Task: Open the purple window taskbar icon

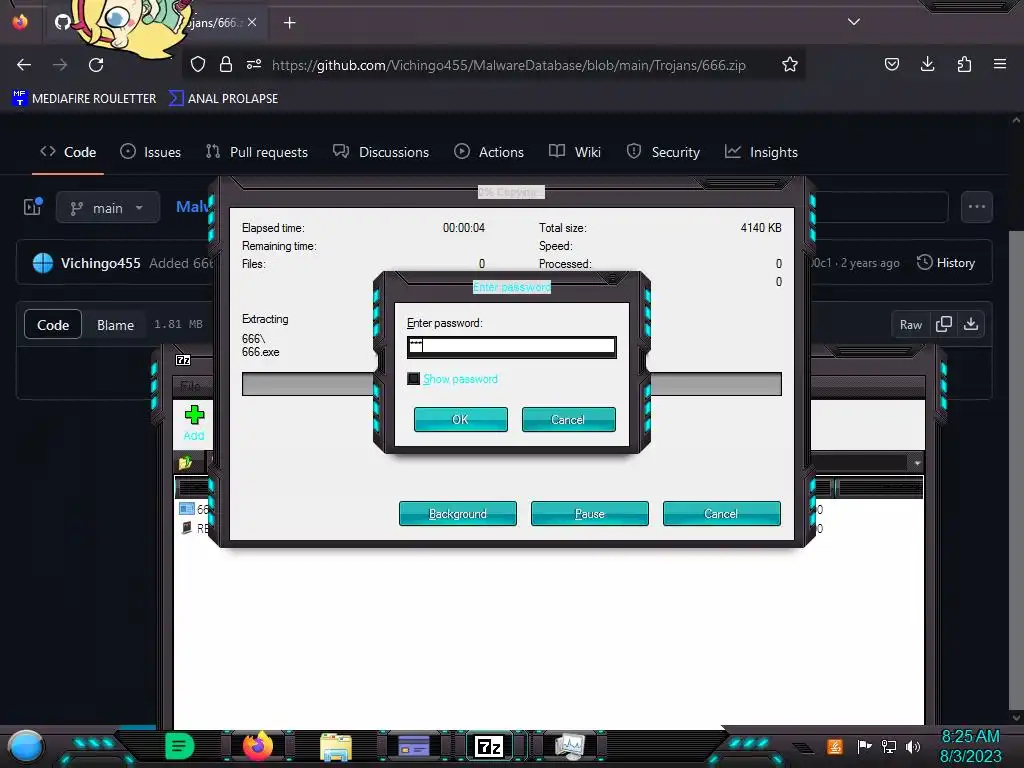Action: (414, 746)
